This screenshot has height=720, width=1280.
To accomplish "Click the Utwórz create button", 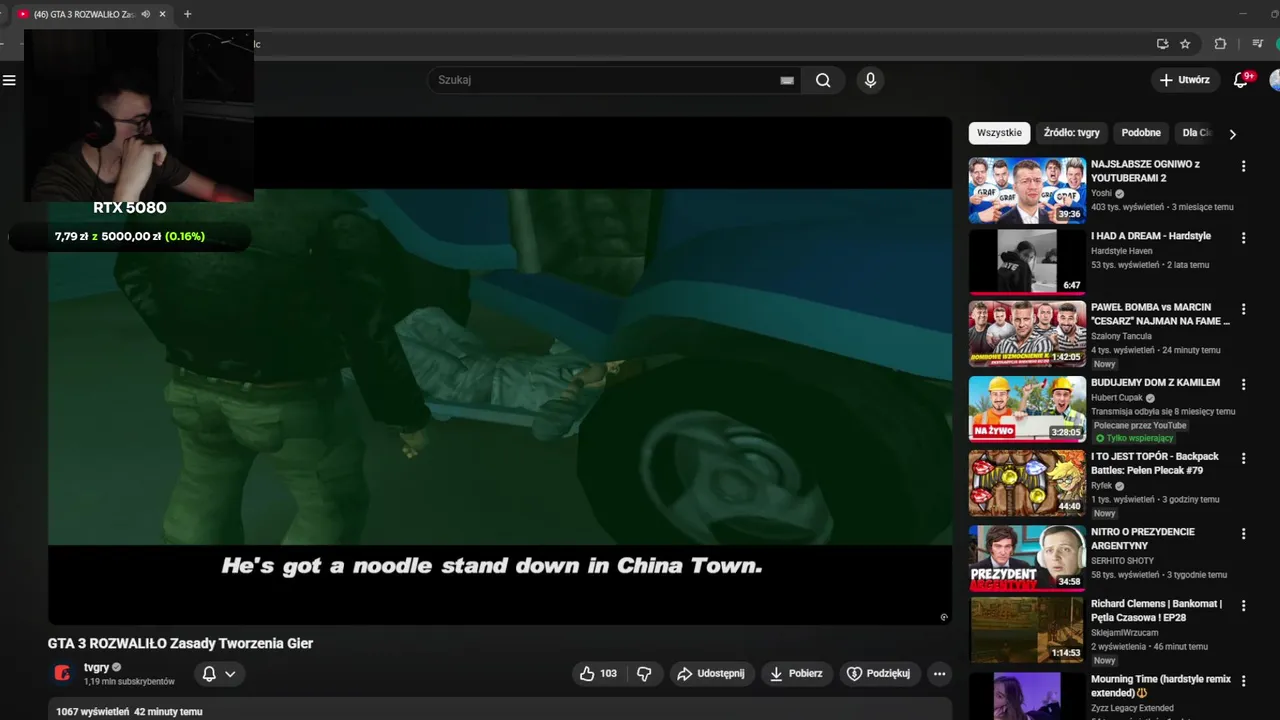I will tap(1184, 80).
